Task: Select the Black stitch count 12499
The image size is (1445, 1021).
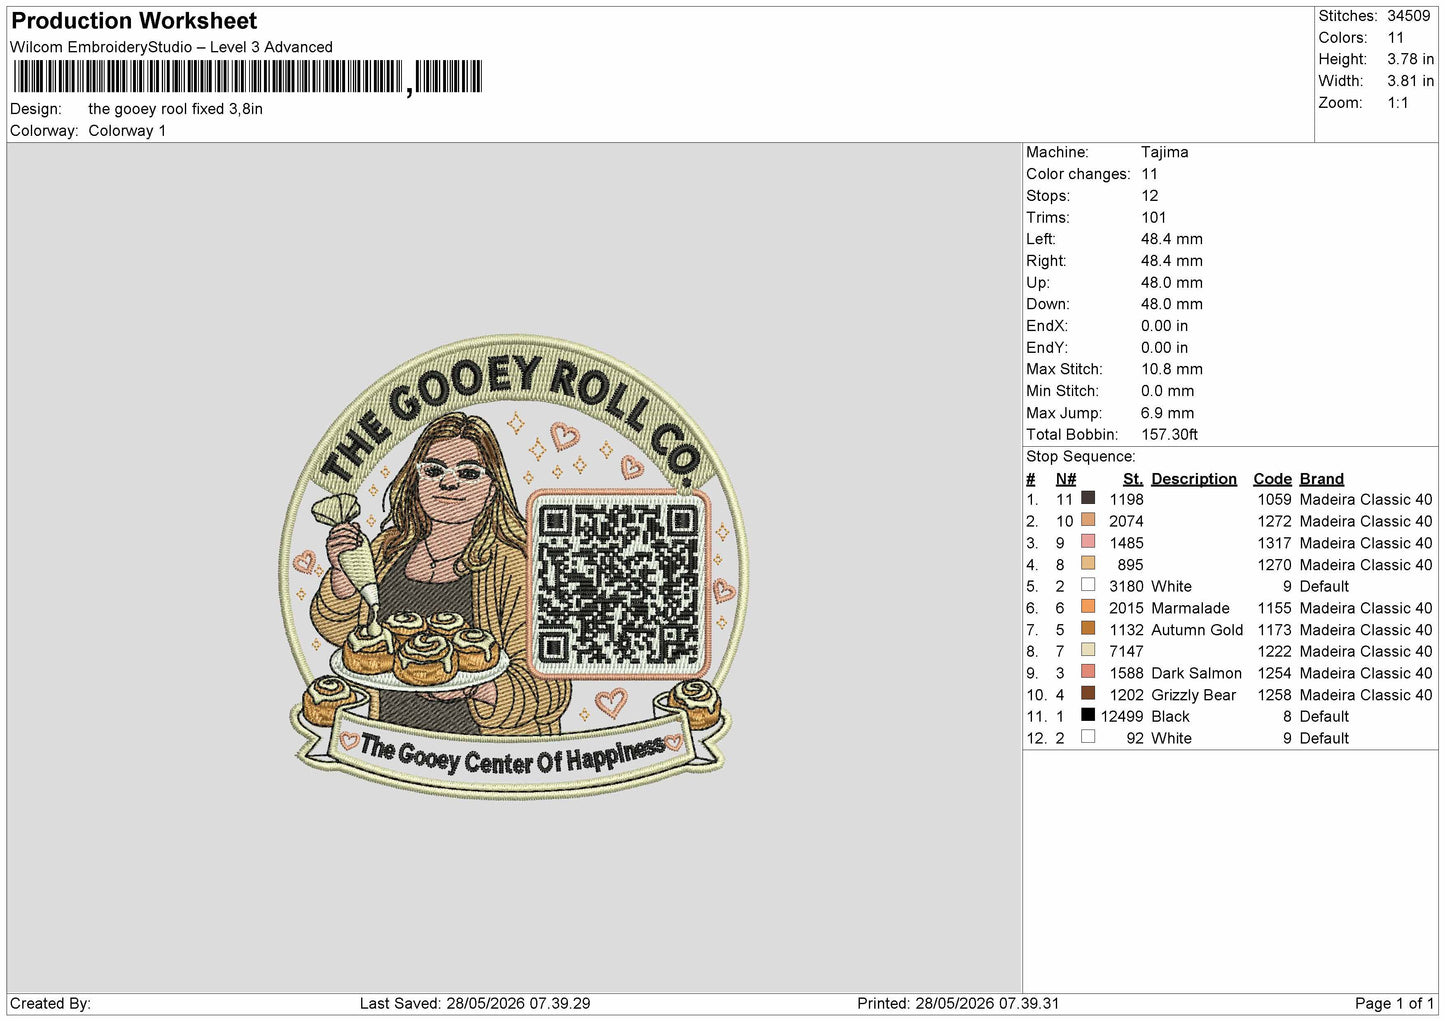Action: point(1122,716)
